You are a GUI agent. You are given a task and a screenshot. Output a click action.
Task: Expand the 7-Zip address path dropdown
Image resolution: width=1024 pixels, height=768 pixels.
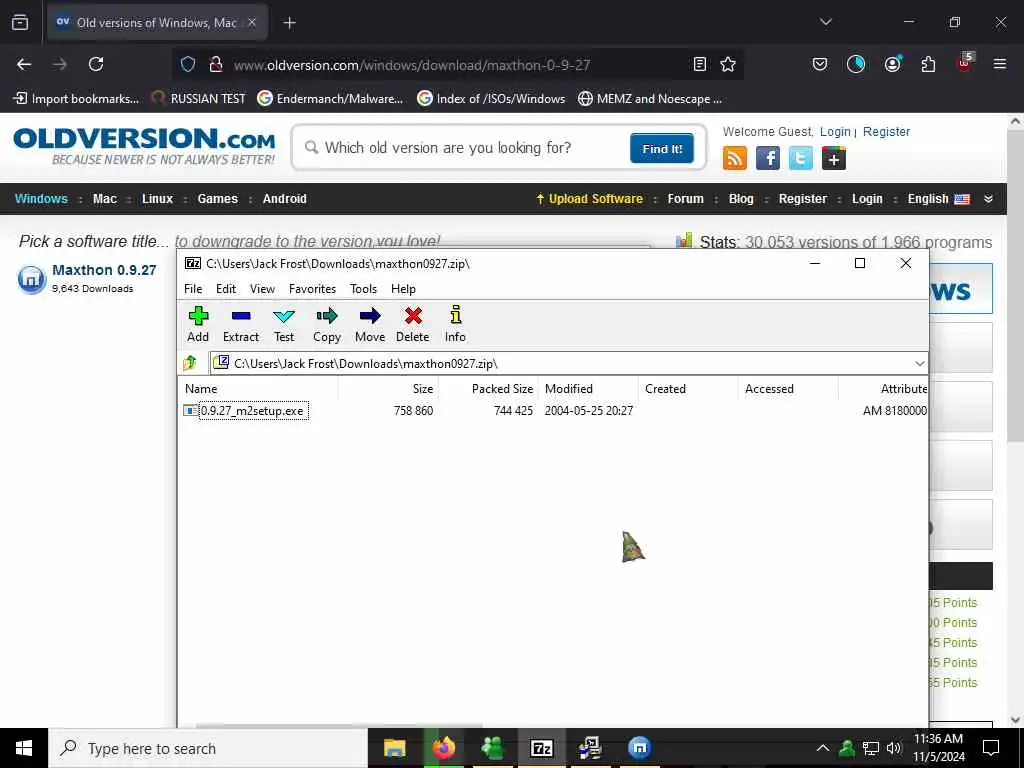(x=920, y=364)
